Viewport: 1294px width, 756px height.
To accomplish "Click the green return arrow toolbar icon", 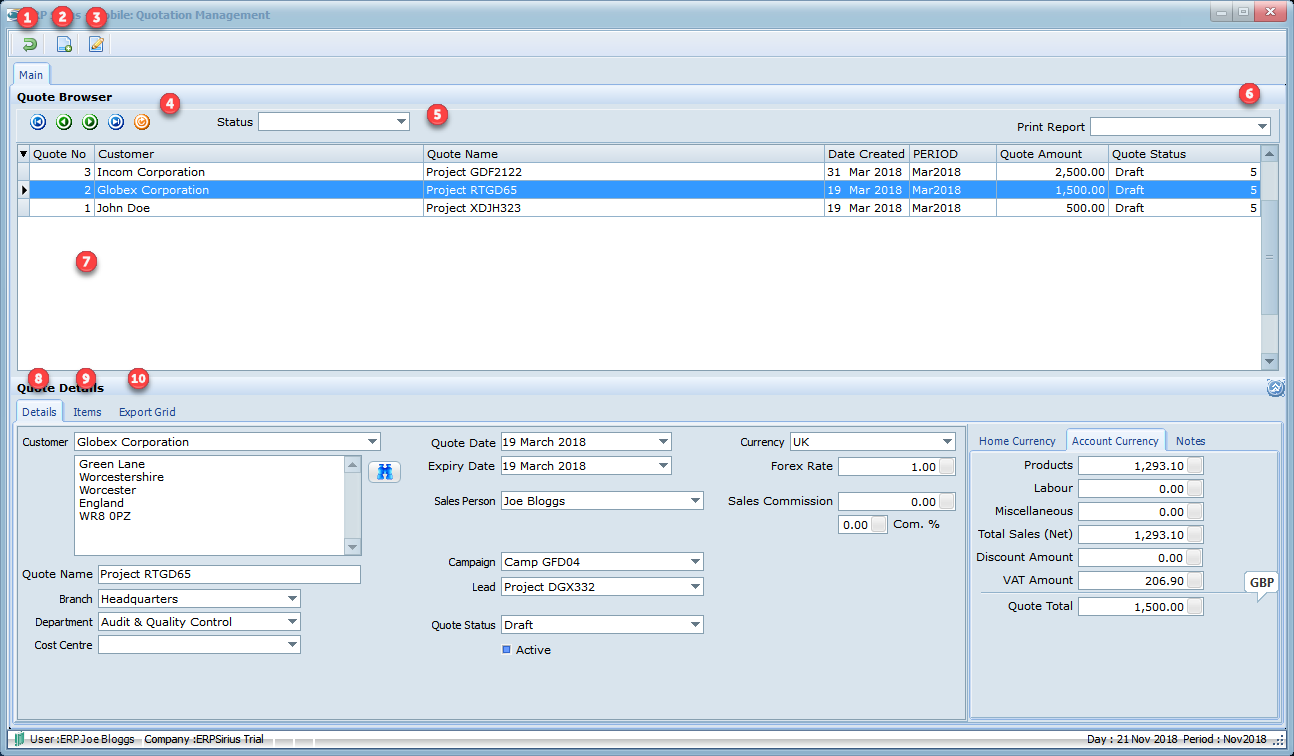I will click(30, 44).
